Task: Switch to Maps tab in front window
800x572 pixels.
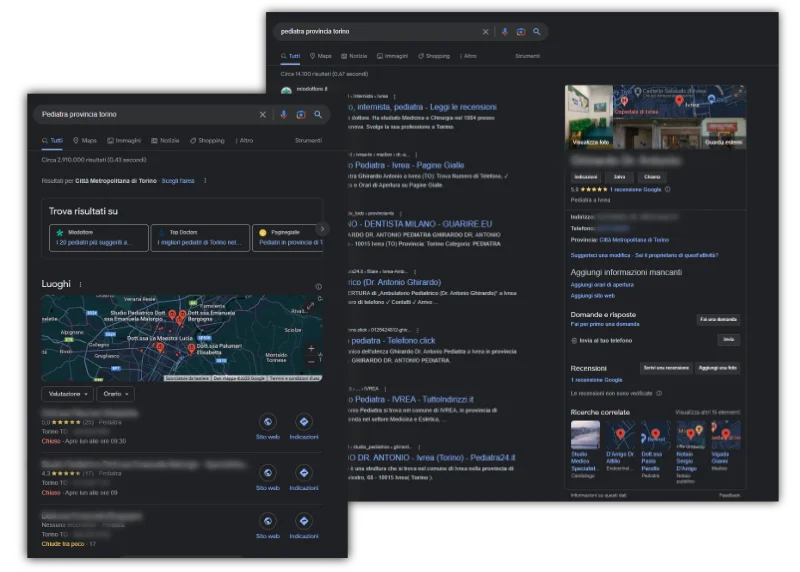Action: coord(84,141)
